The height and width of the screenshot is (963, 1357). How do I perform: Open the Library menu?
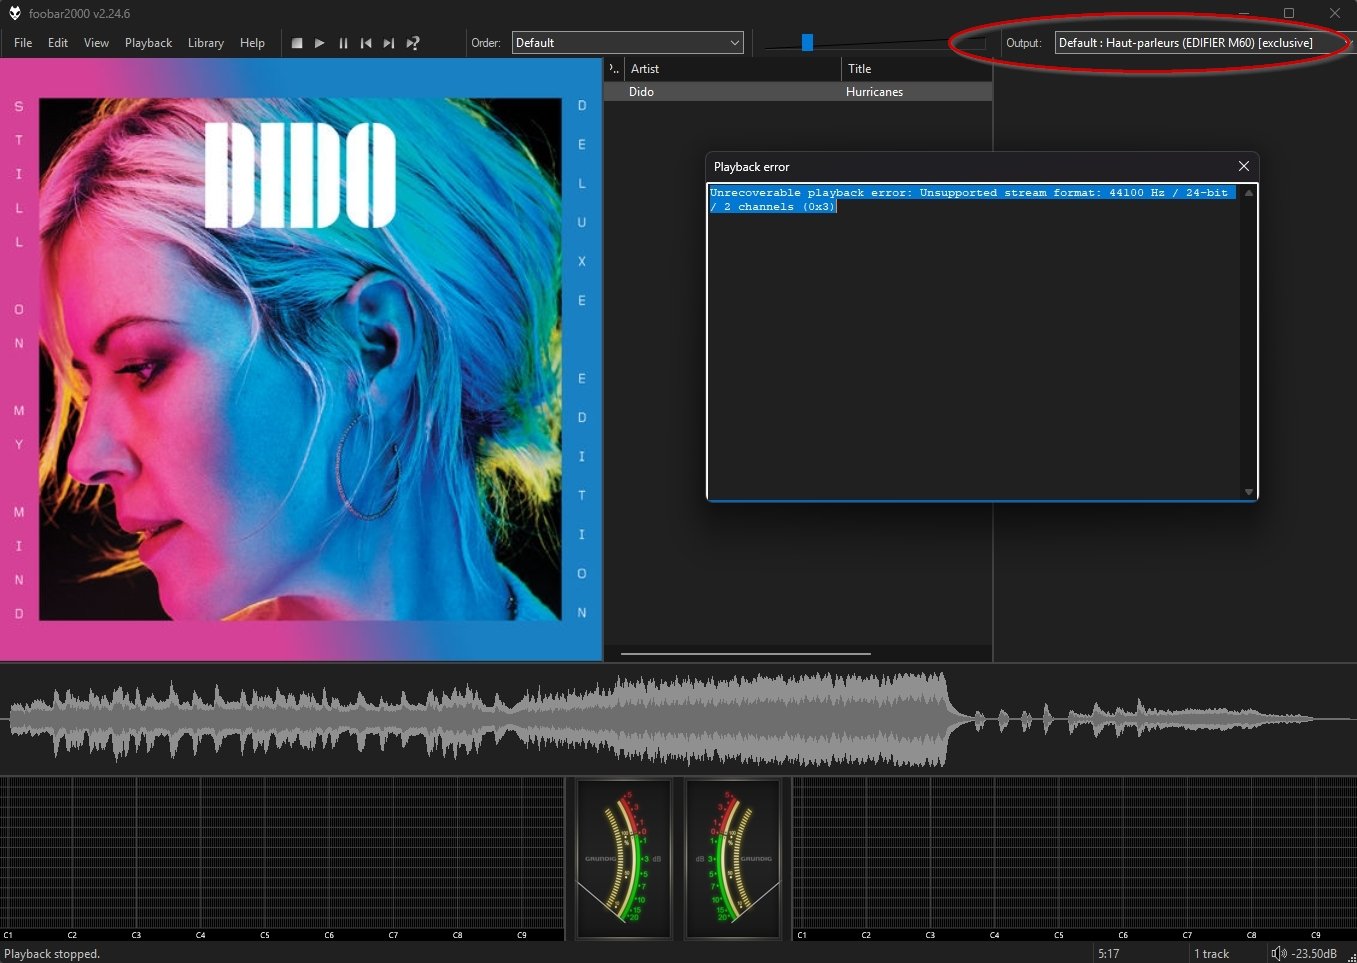[x=206, y=43]
